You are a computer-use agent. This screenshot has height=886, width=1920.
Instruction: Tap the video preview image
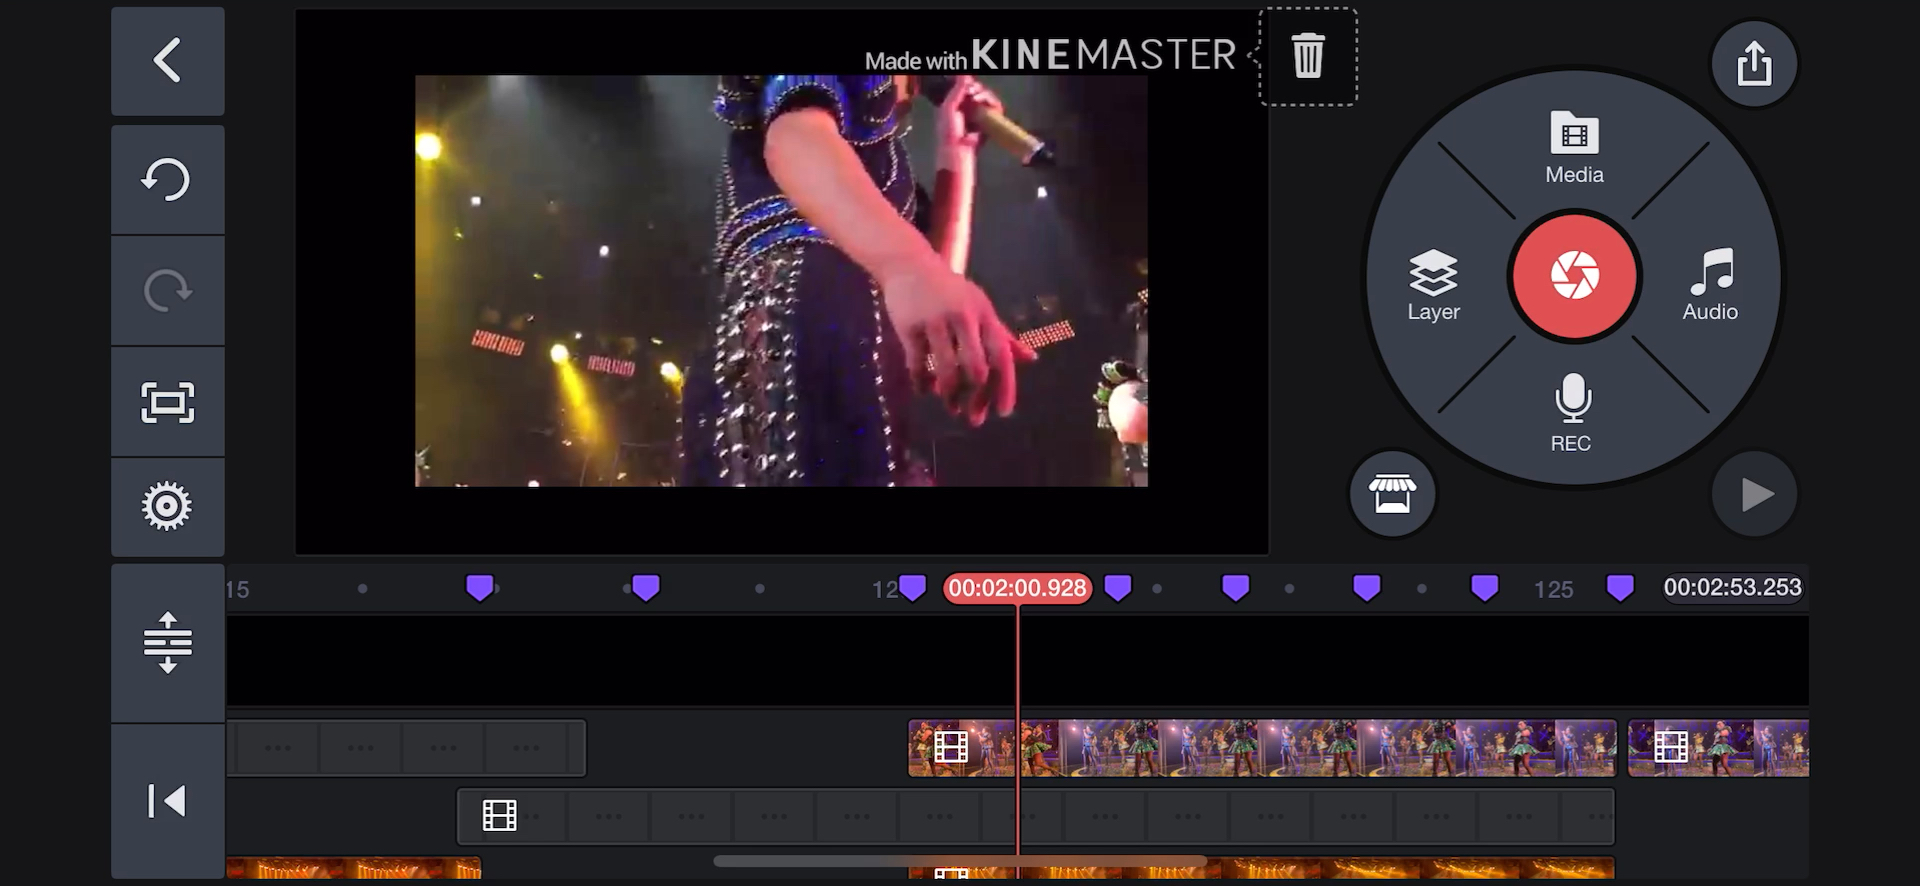click(781, 281)
